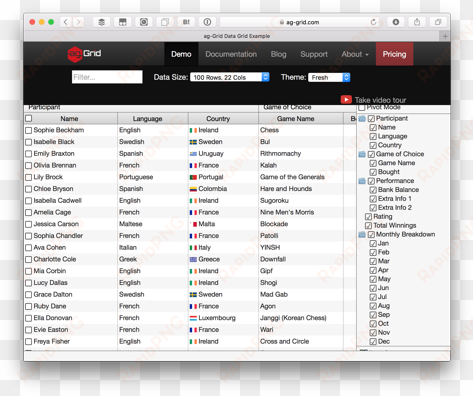The width and height of the screenshot is (473, 396).
Task: Click Monthly Breakdown folder icon
Action: [x=362, y=235]
